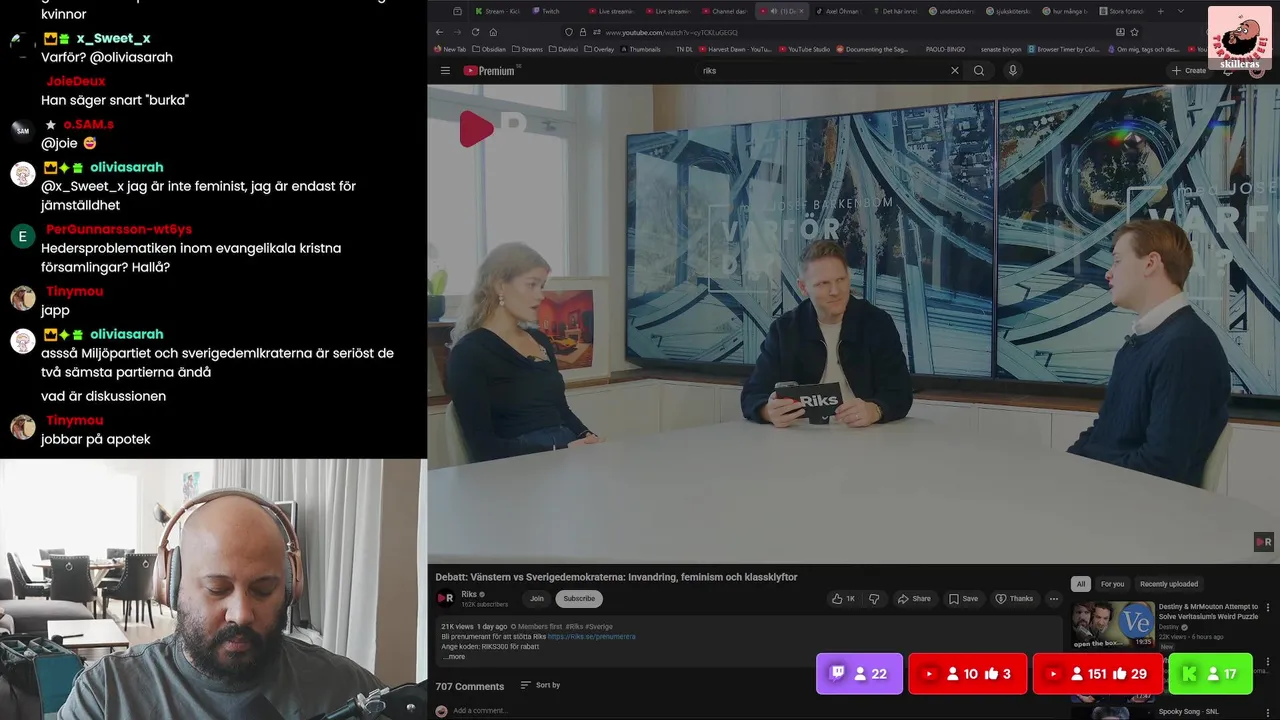Open the comments 'Sort by' dropdown

[540, 685]
